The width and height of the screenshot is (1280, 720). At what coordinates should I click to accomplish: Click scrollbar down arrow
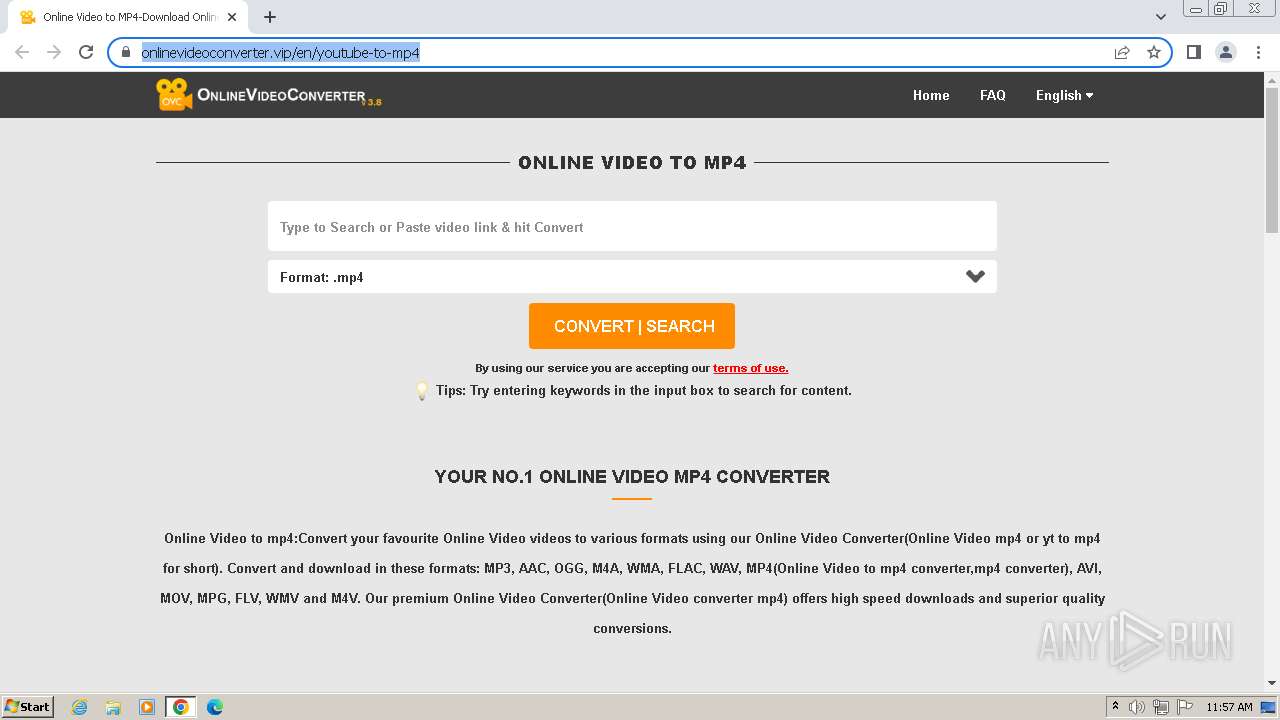[x=1272, y=683]
